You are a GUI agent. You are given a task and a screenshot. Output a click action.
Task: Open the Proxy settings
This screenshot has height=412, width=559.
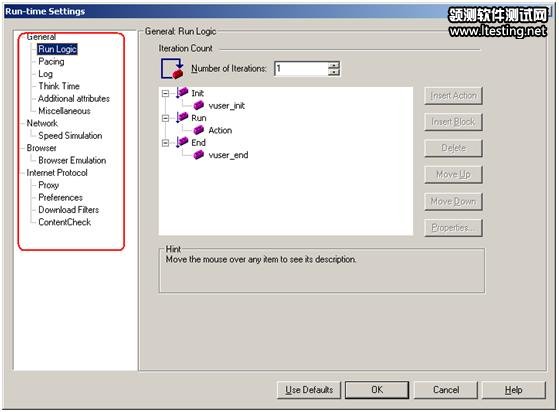[48, 185]
